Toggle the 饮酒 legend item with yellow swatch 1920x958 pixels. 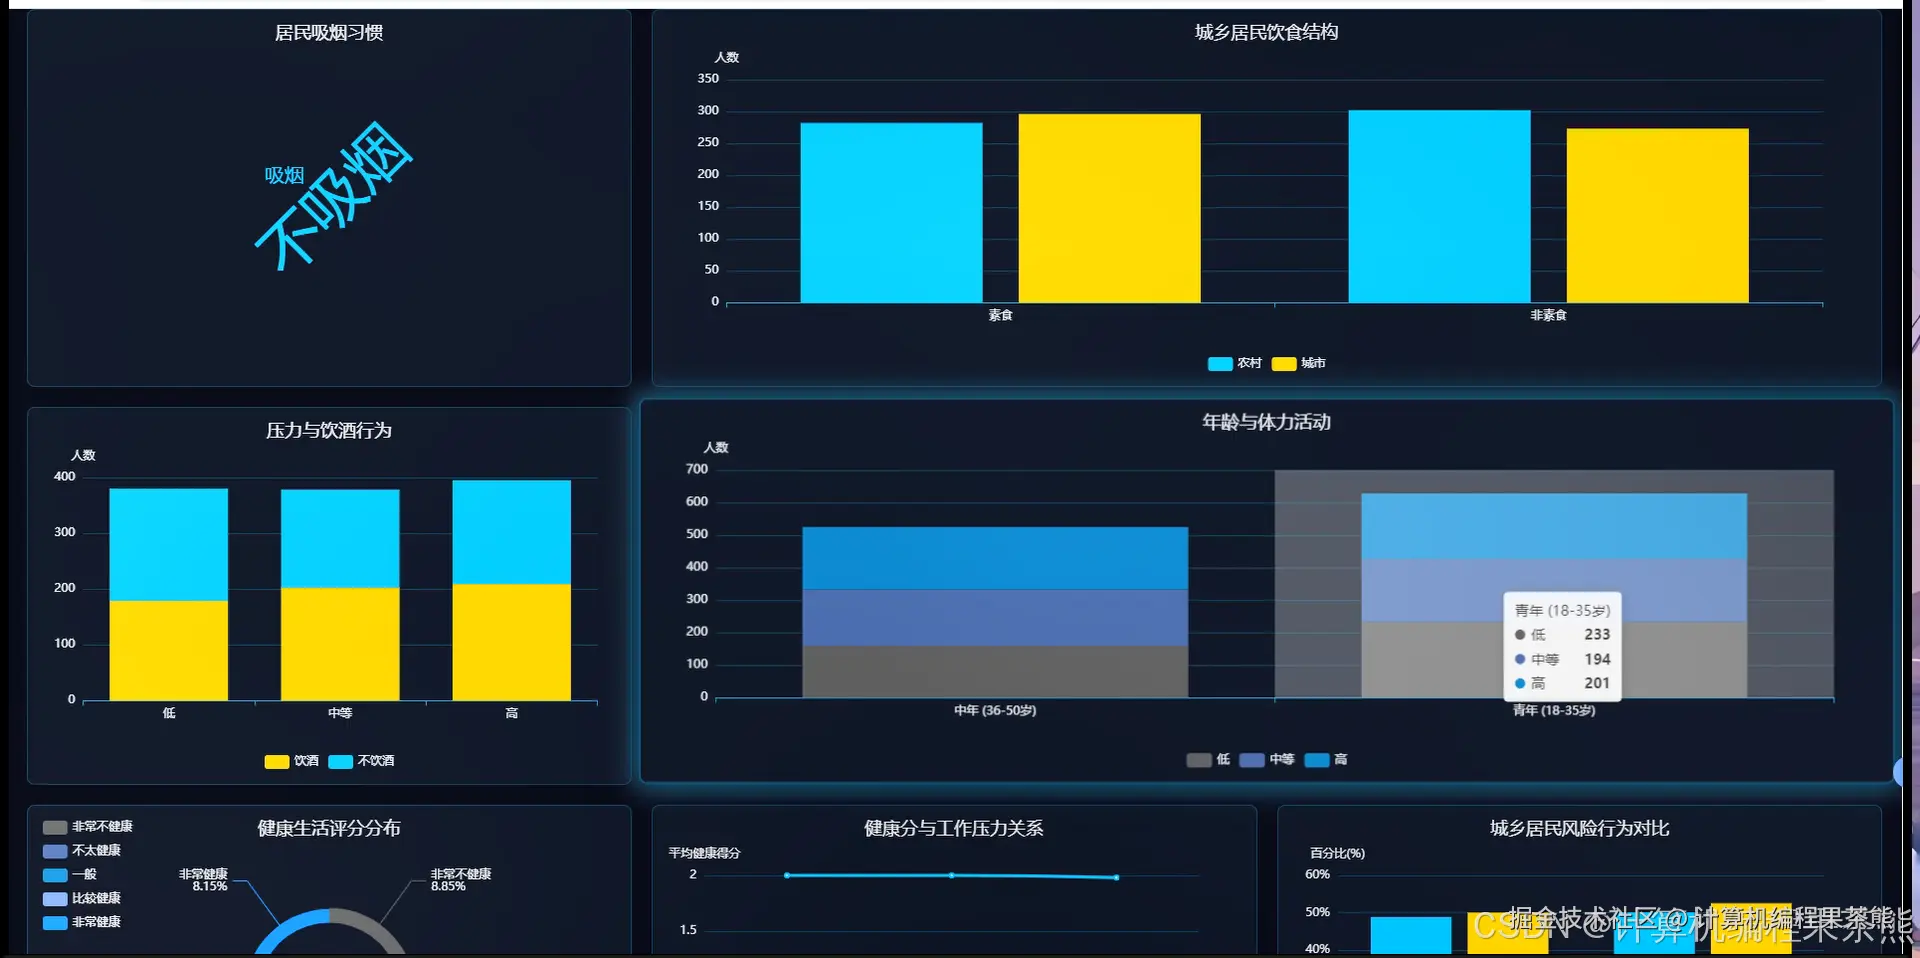pos(291,761)
